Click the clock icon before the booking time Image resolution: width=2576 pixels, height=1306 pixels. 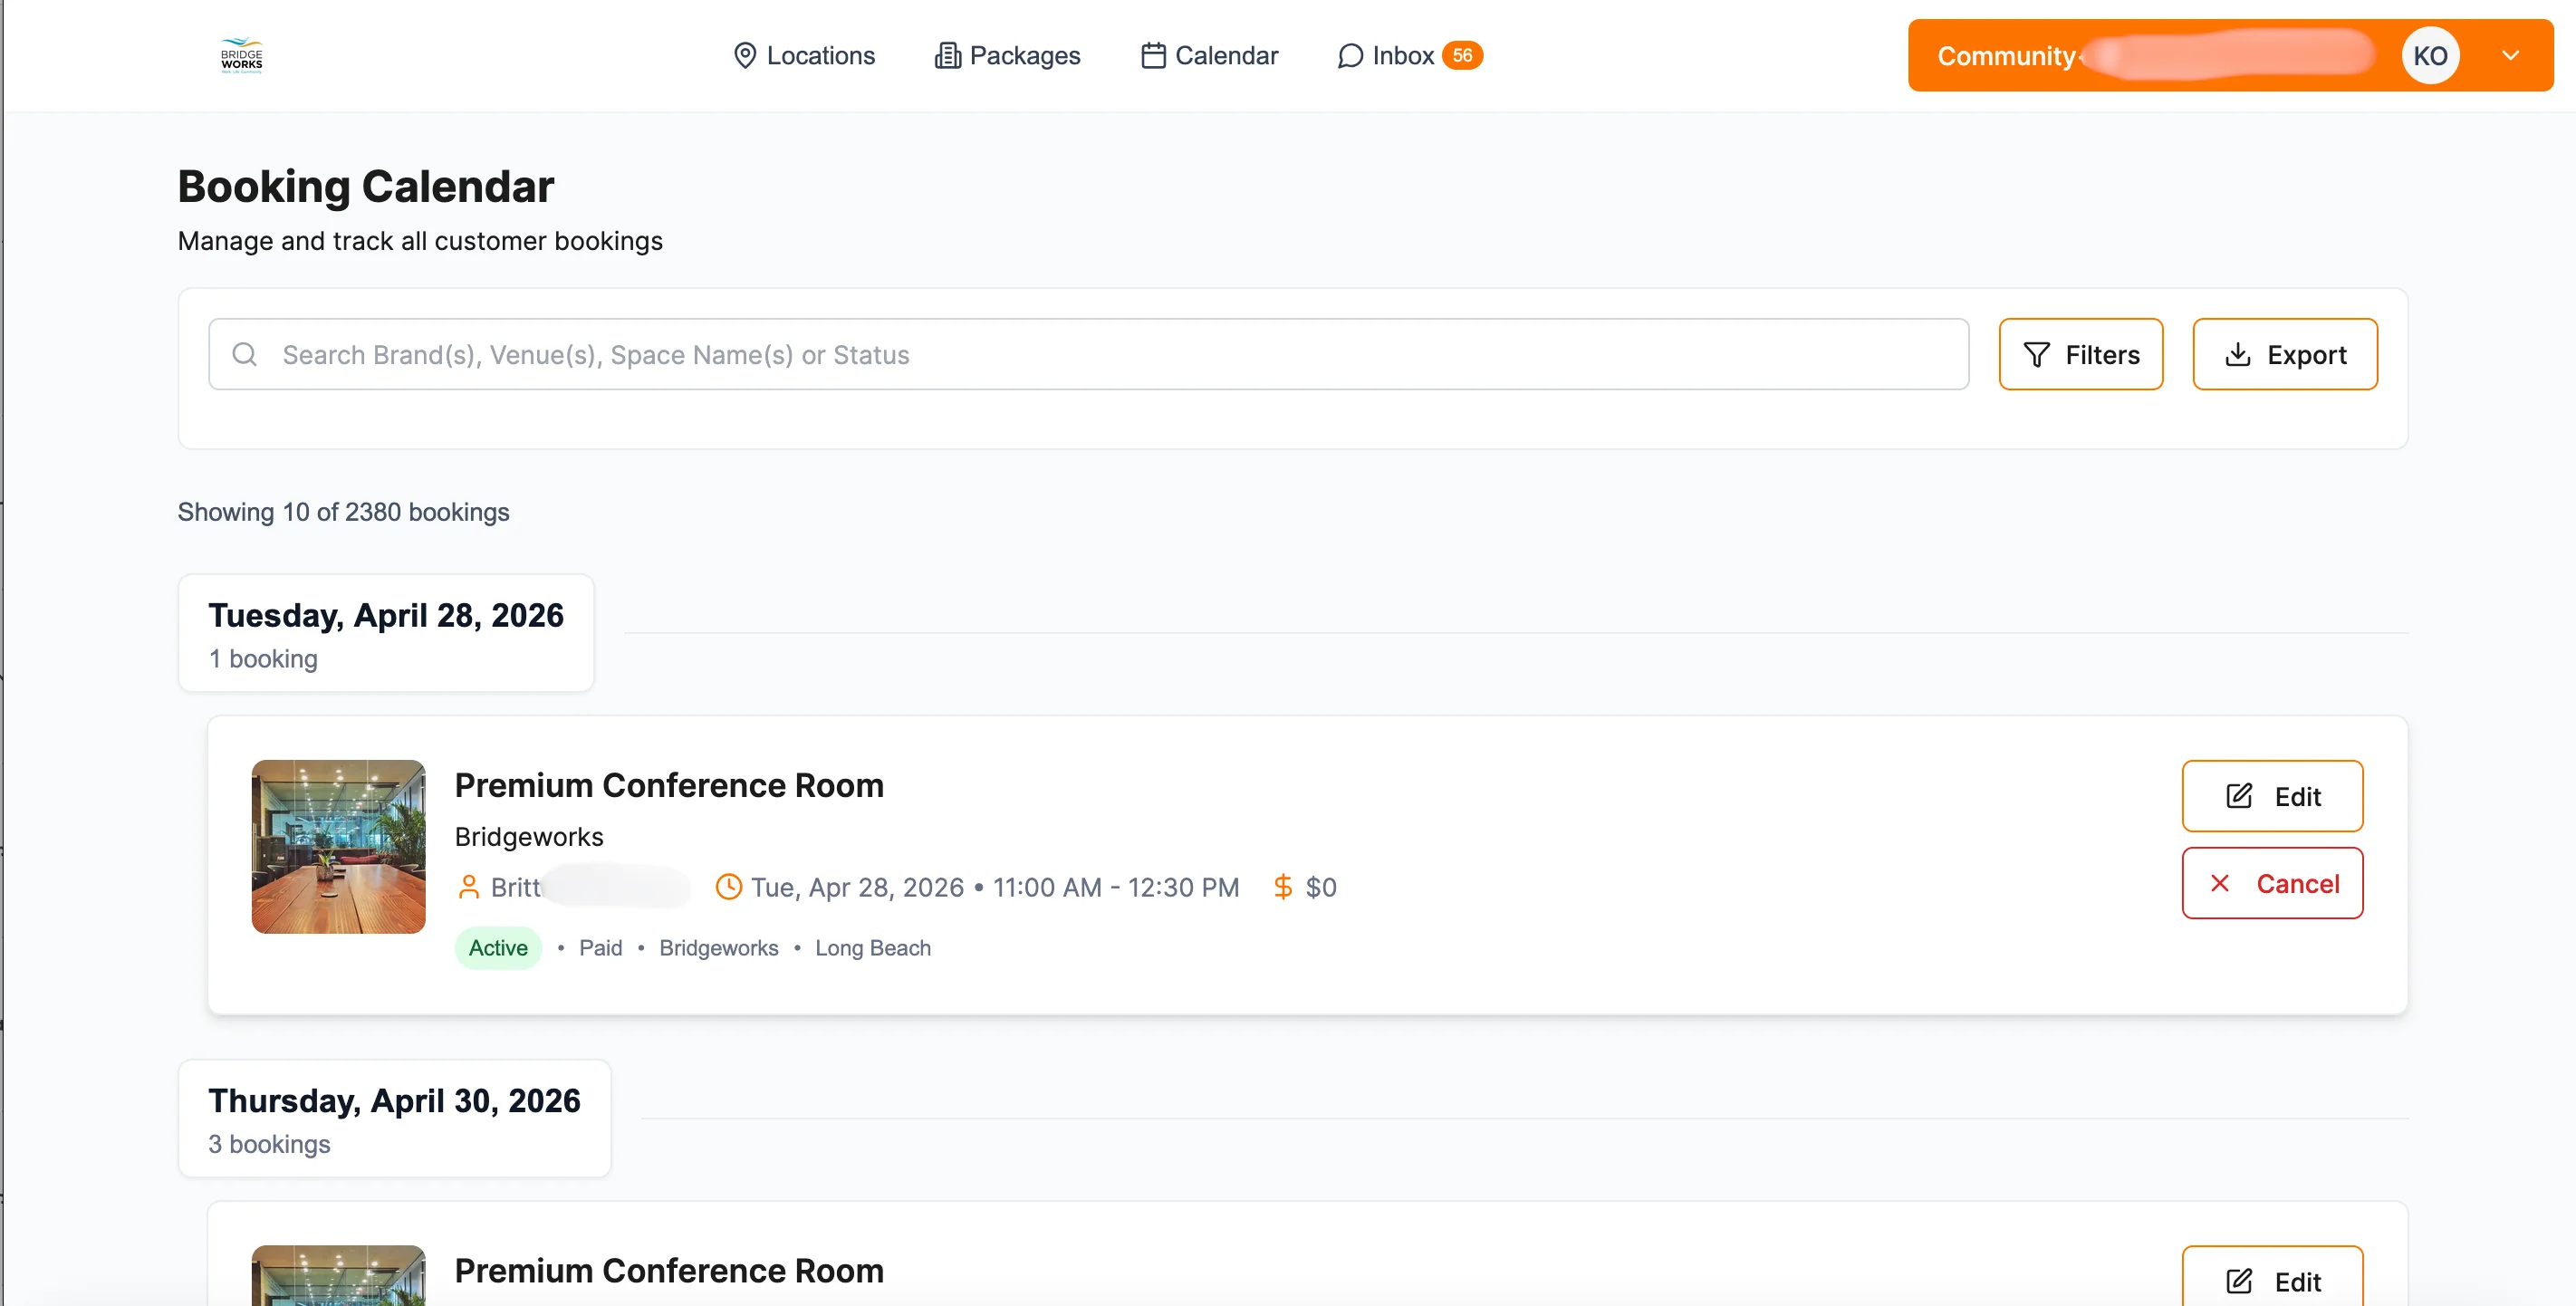pos(729,888)
